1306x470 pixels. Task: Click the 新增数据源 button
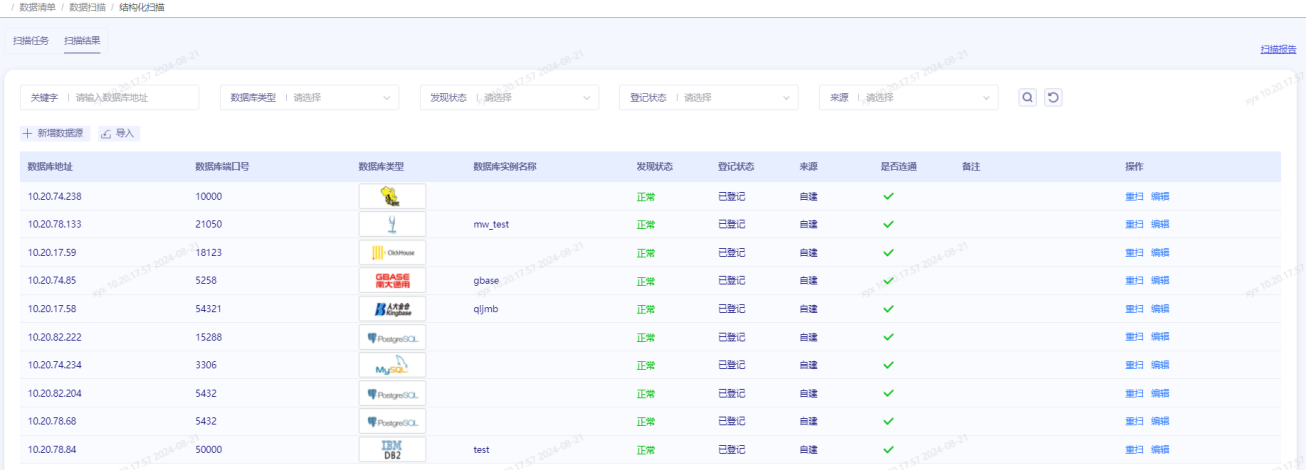click(56, 133)
